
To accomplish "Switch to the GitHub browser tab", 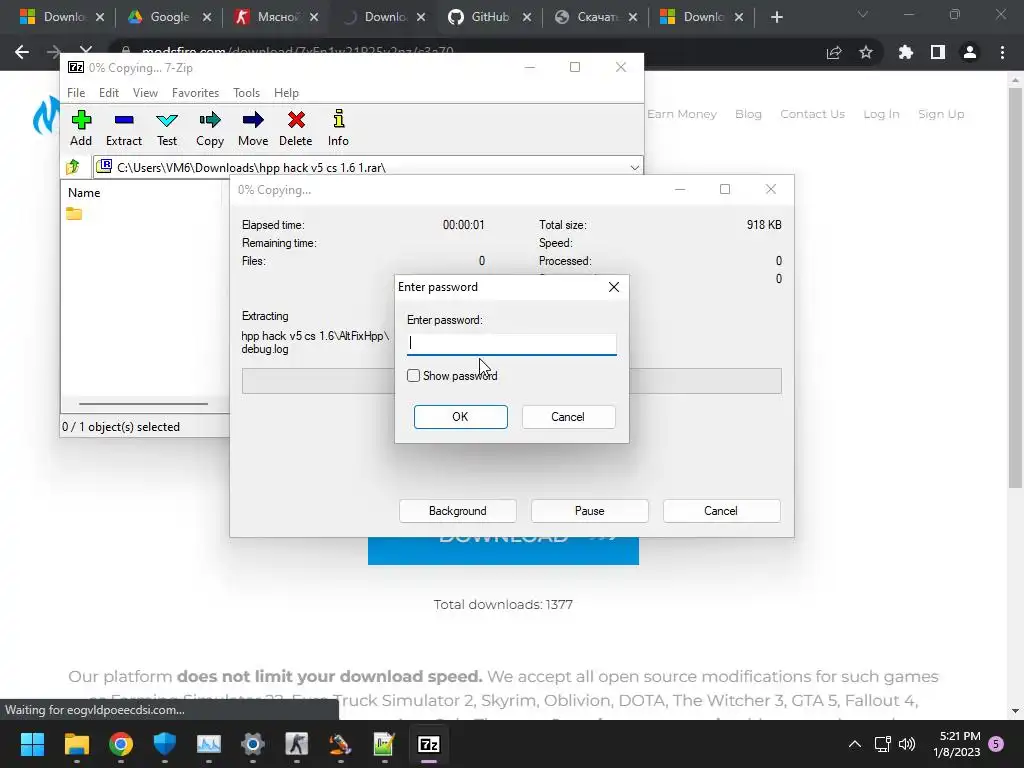I will point(490,17).
